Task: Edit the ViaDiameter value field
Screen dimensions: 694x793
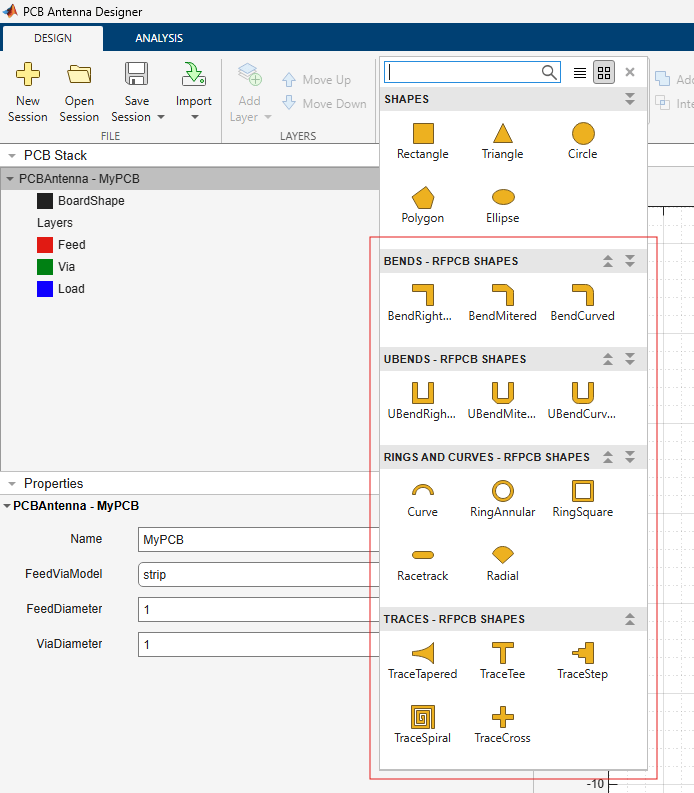Action: pos(258,644)
